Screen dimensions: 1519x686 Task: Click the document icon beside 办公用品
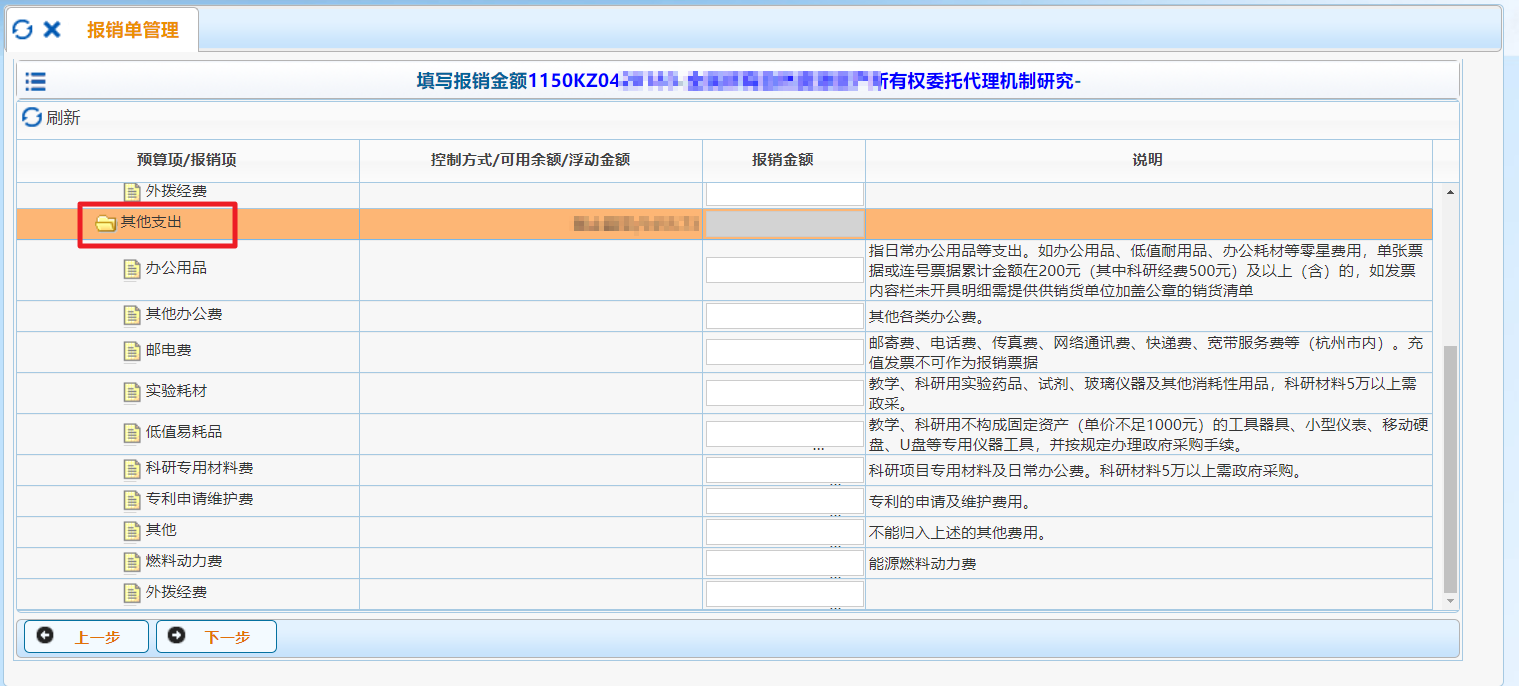point(132,269)
